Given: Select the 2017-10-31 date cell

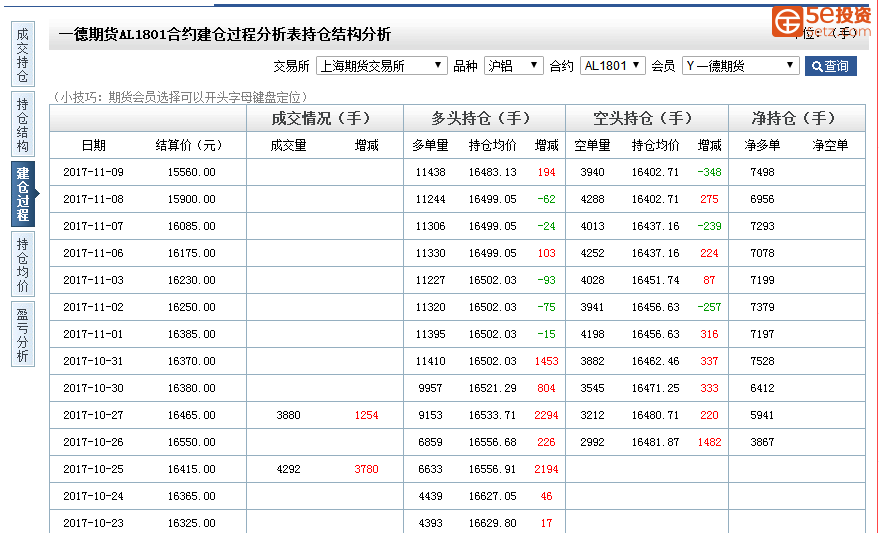Looking at the screenshot, I should 94,361.
